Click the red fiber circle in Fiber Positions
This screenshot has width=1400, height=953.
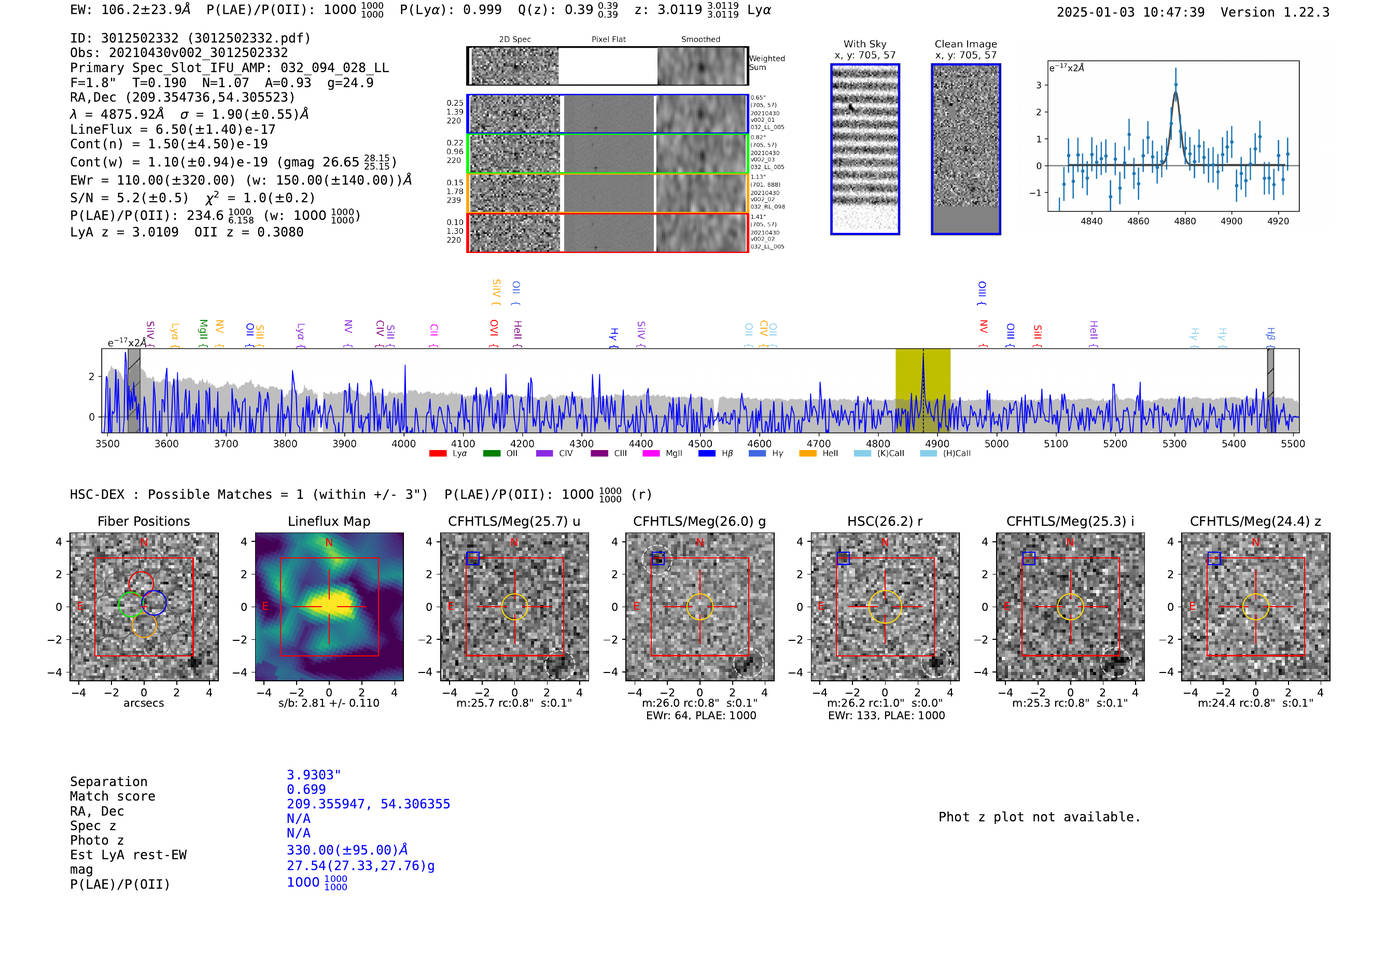[141, 585]
